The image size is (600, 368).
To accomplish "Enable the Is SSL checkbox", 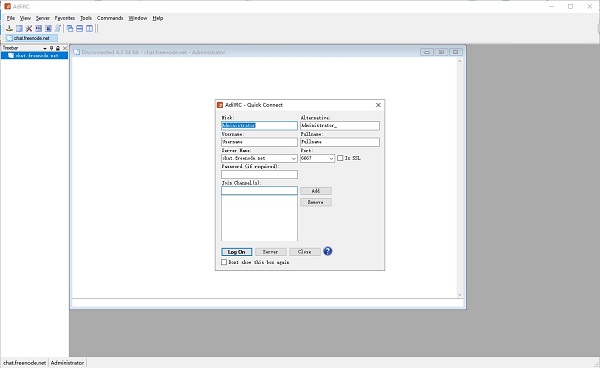I will (x=340, y=158).
